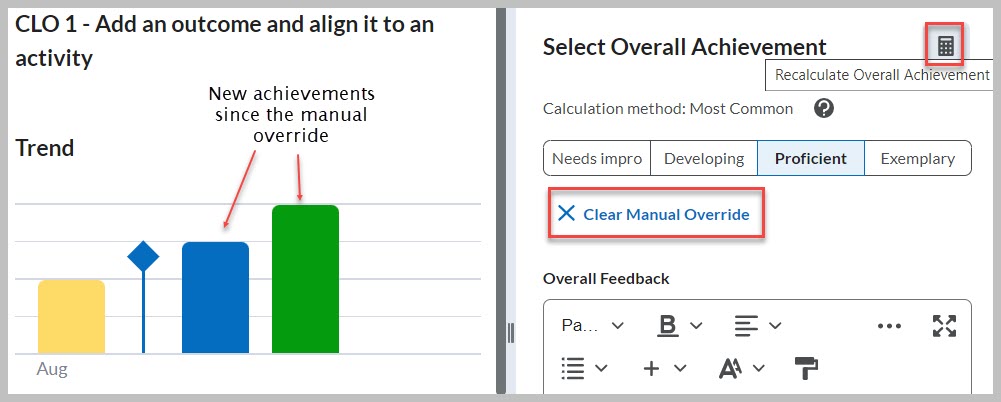Click the green achievement bar
1001x402 pixels.
tap(305, 280)
